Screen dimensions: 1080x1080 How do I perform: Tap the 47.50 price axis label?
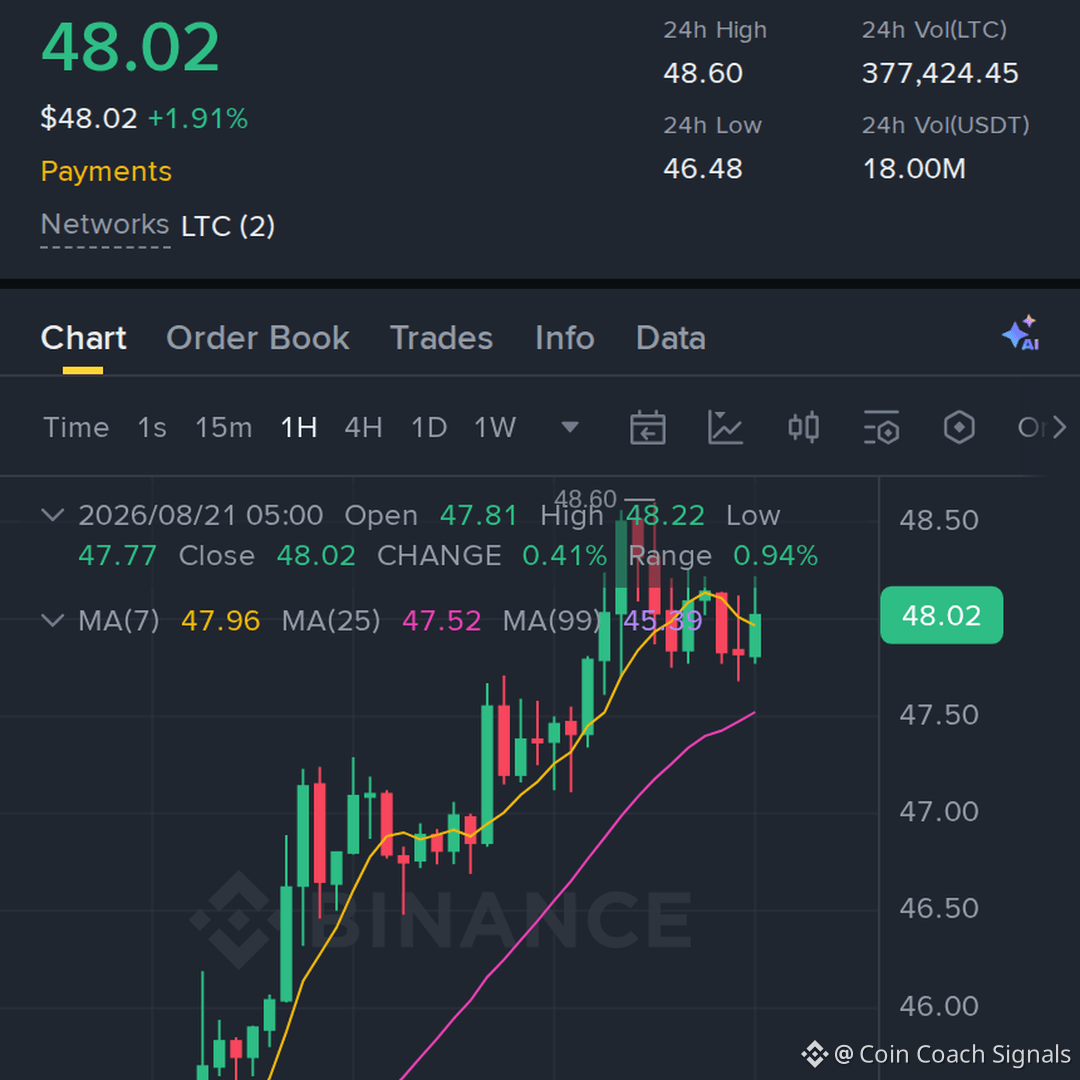[x=939, y=715]
